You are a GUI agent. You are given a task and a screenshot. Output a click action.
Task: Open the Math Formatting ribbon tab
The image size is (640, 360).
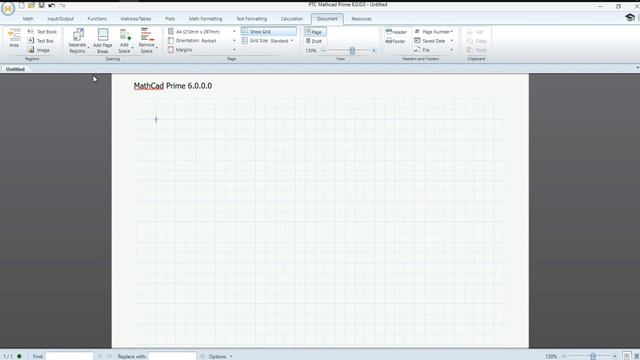[205, 19]
